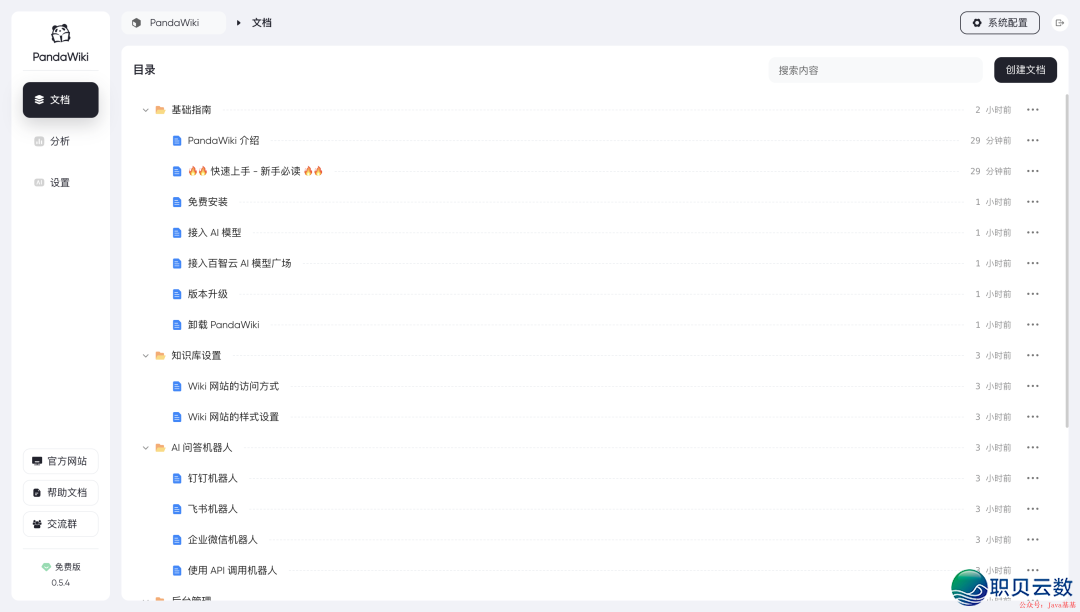Focus the 搜索内容 search field
The height and width of the screenshot is (612, 1080).
pyautogui.click(x=875, y=70)
